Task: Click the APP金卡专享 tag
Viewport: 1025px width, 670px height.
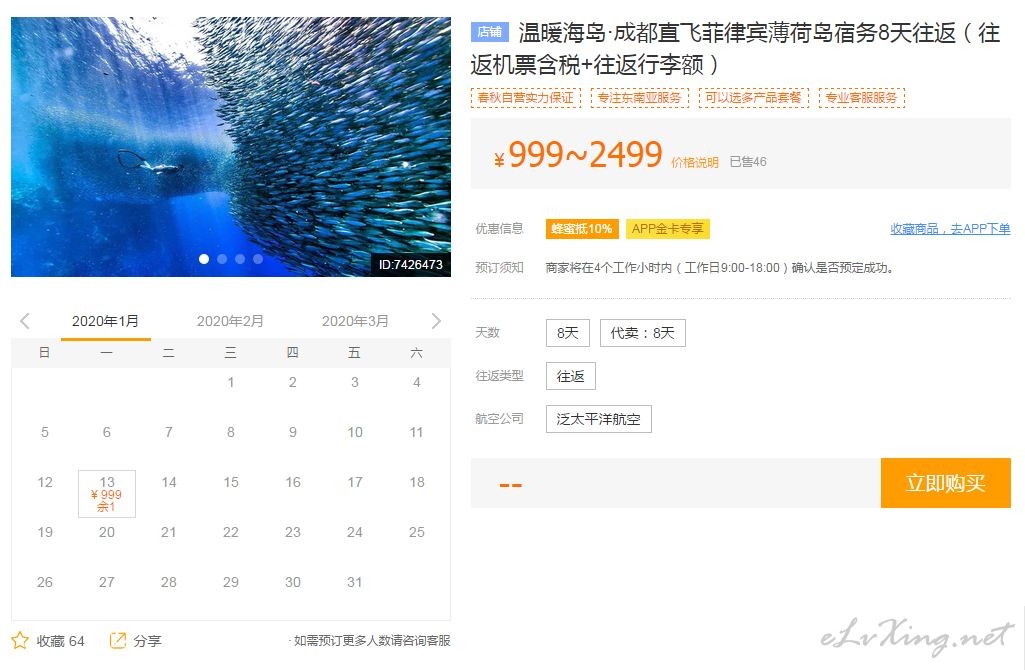Action: [667, 229]
